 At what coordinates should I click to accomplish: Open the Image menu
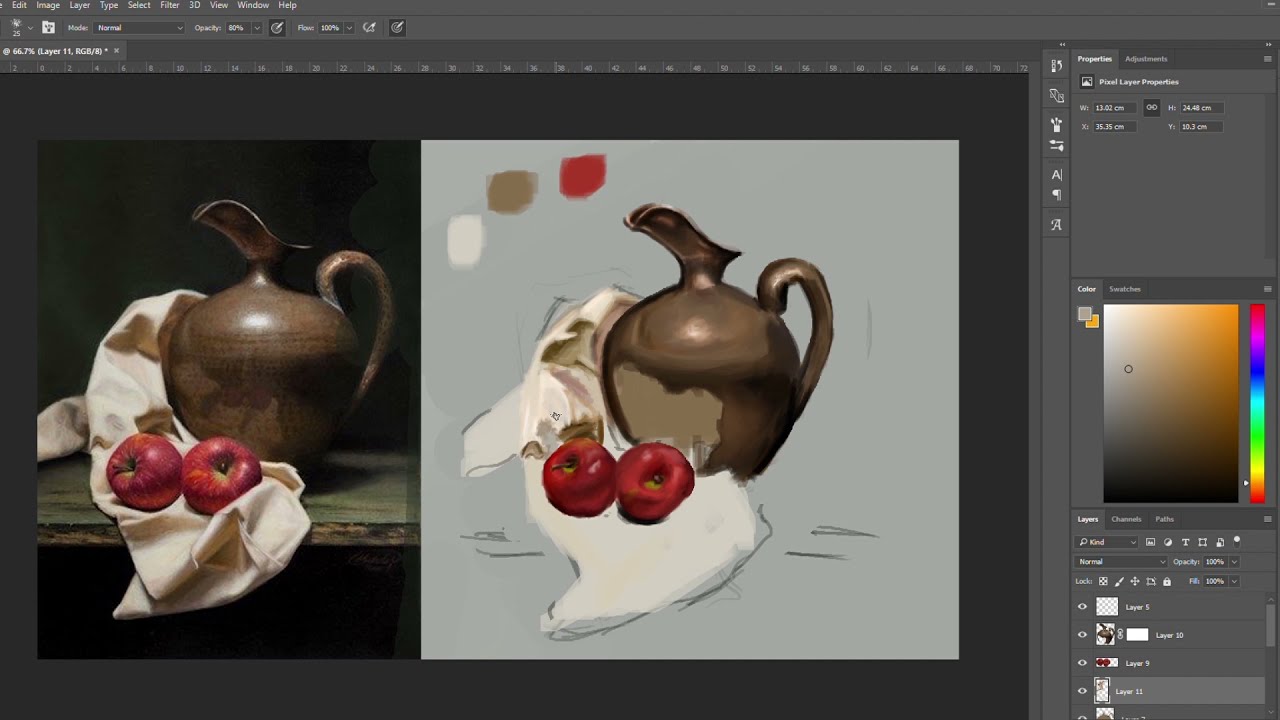(48, 5)
